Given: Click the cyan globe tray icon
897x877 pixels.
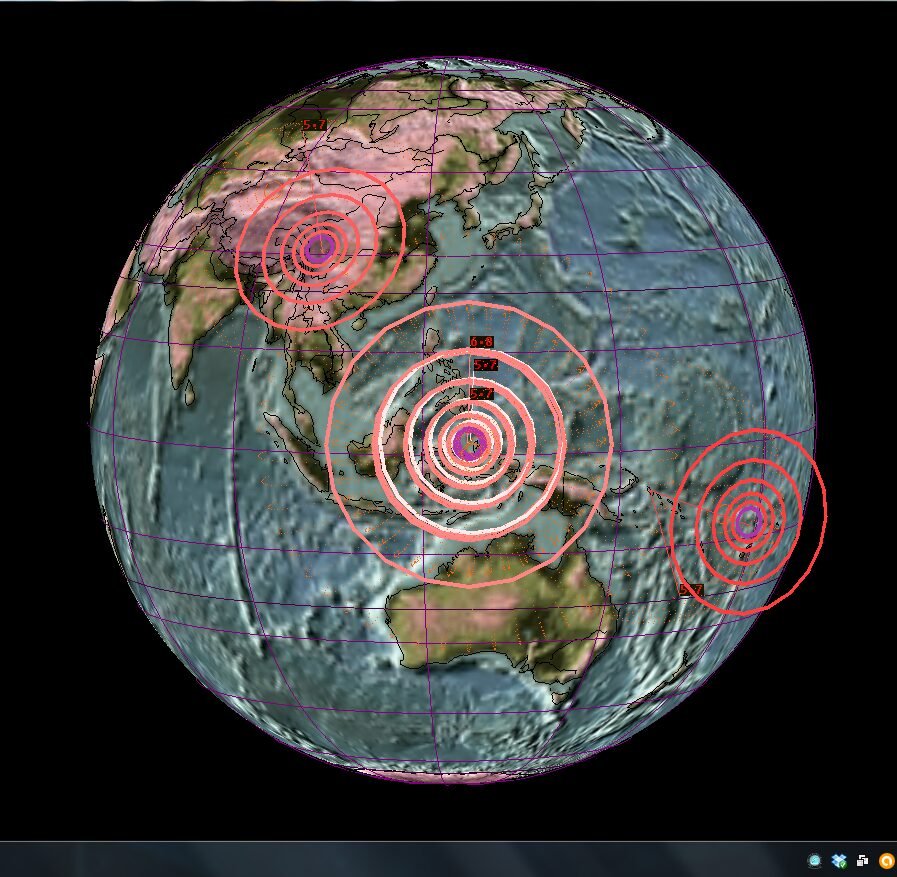Looking at the screenshot, I should pyautogui.click(x=815, y=860).
